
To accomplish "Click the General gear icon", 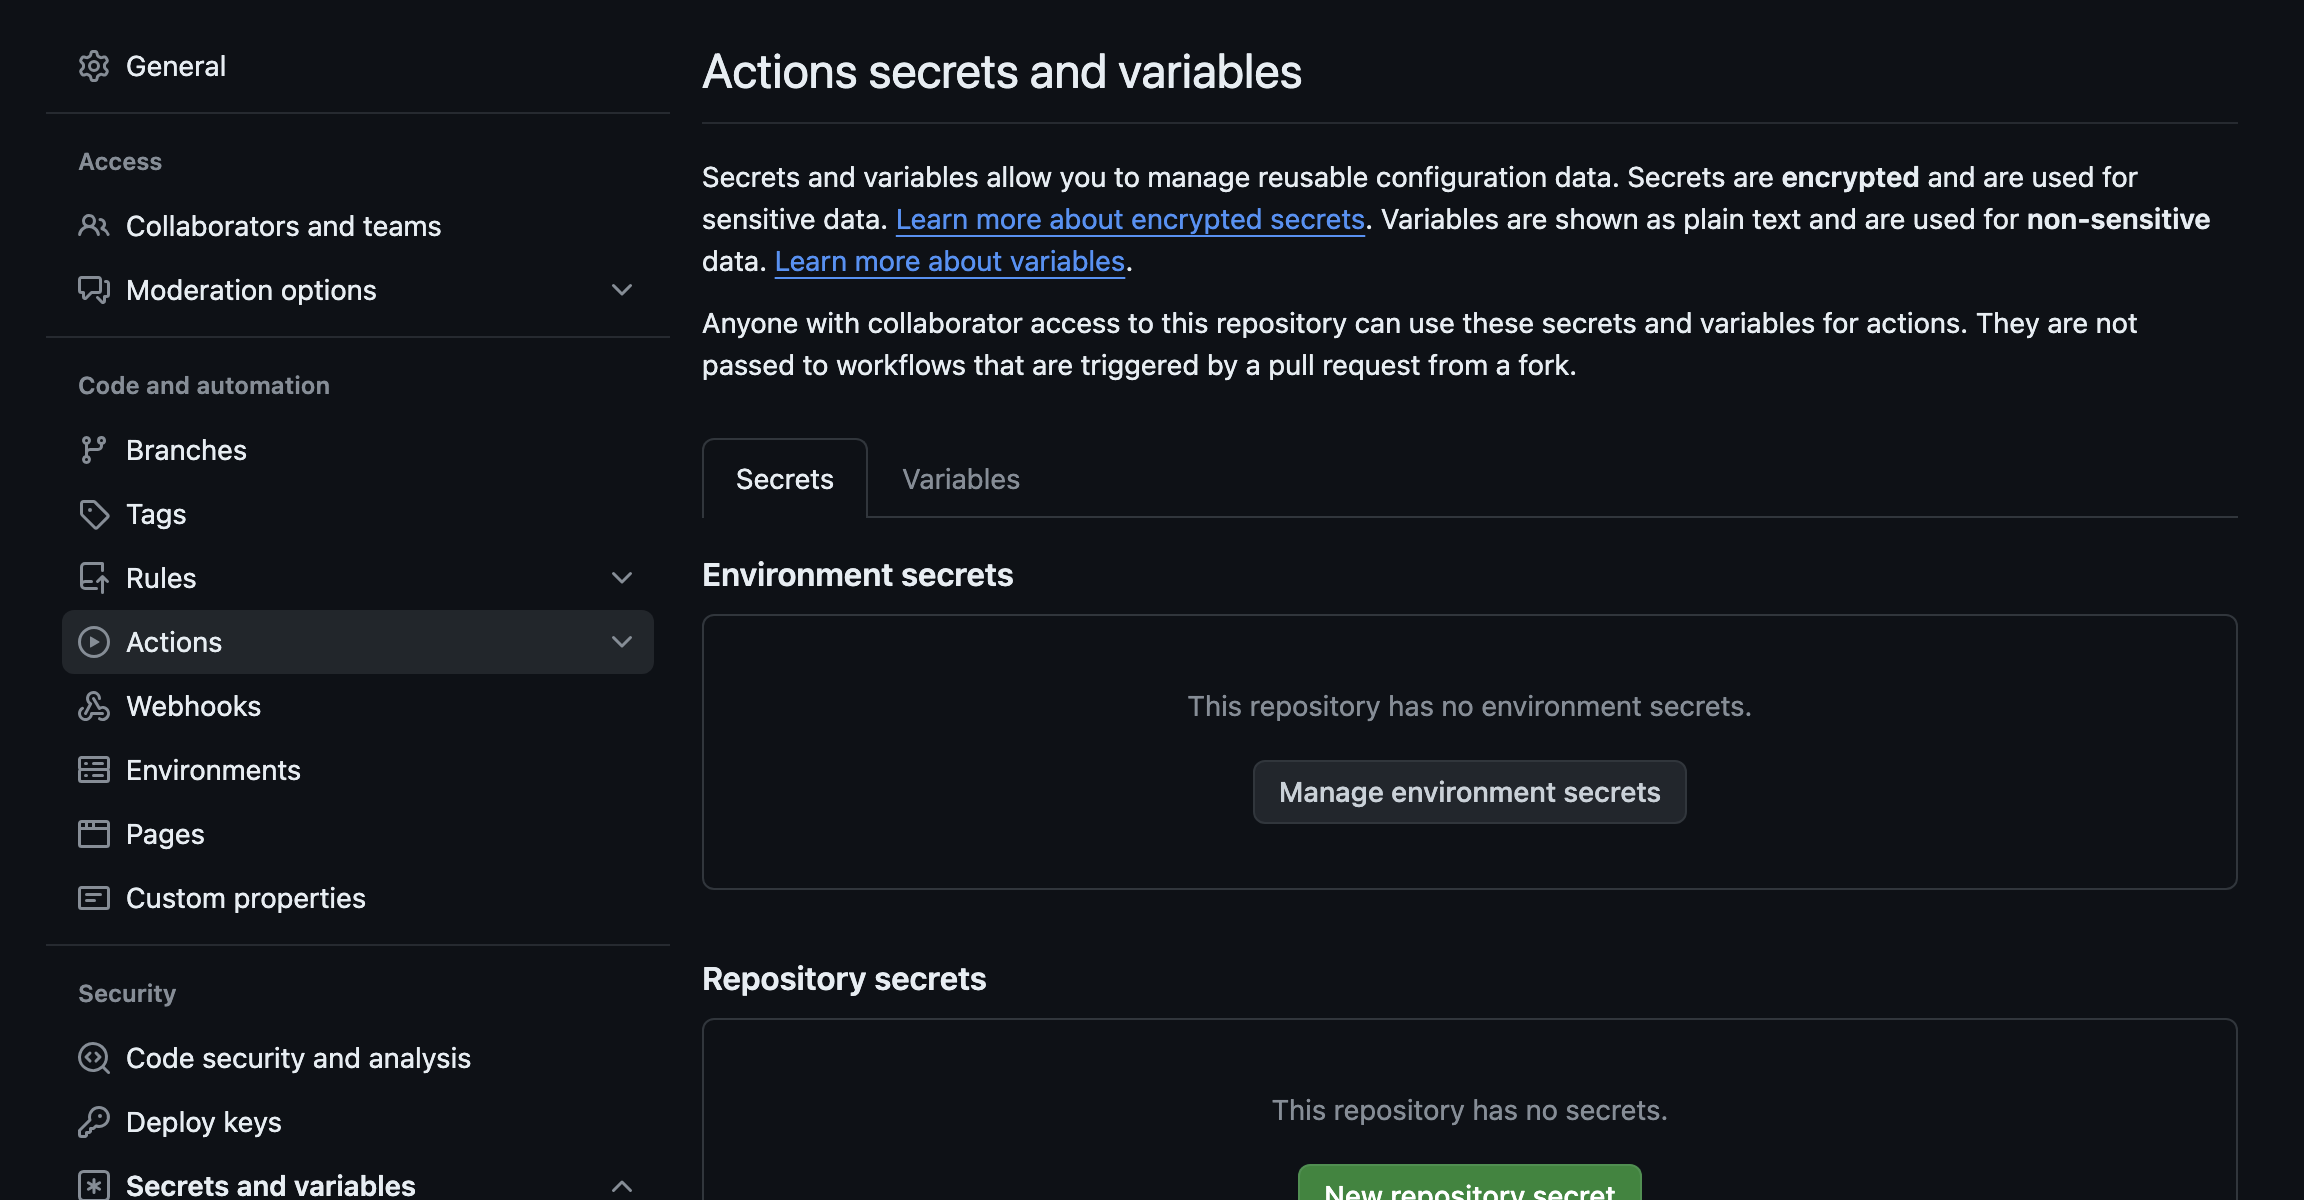I will 94,66.
